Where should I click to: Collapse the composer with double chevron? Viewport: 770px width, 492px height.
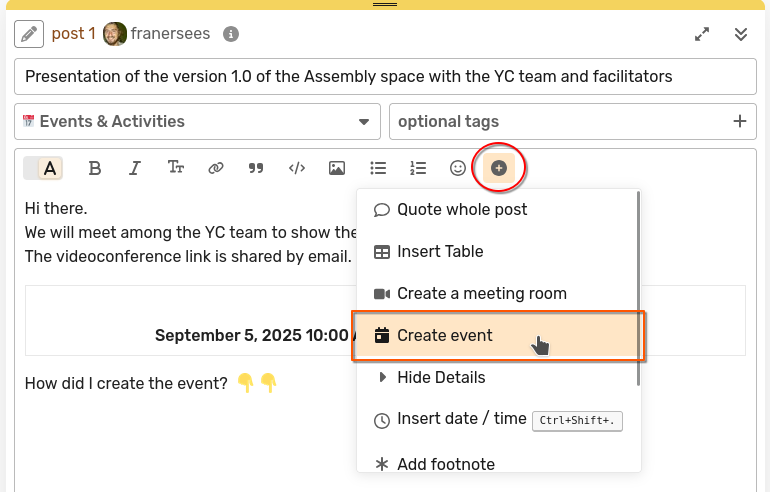pyautogui.click(x=741, y=34)
